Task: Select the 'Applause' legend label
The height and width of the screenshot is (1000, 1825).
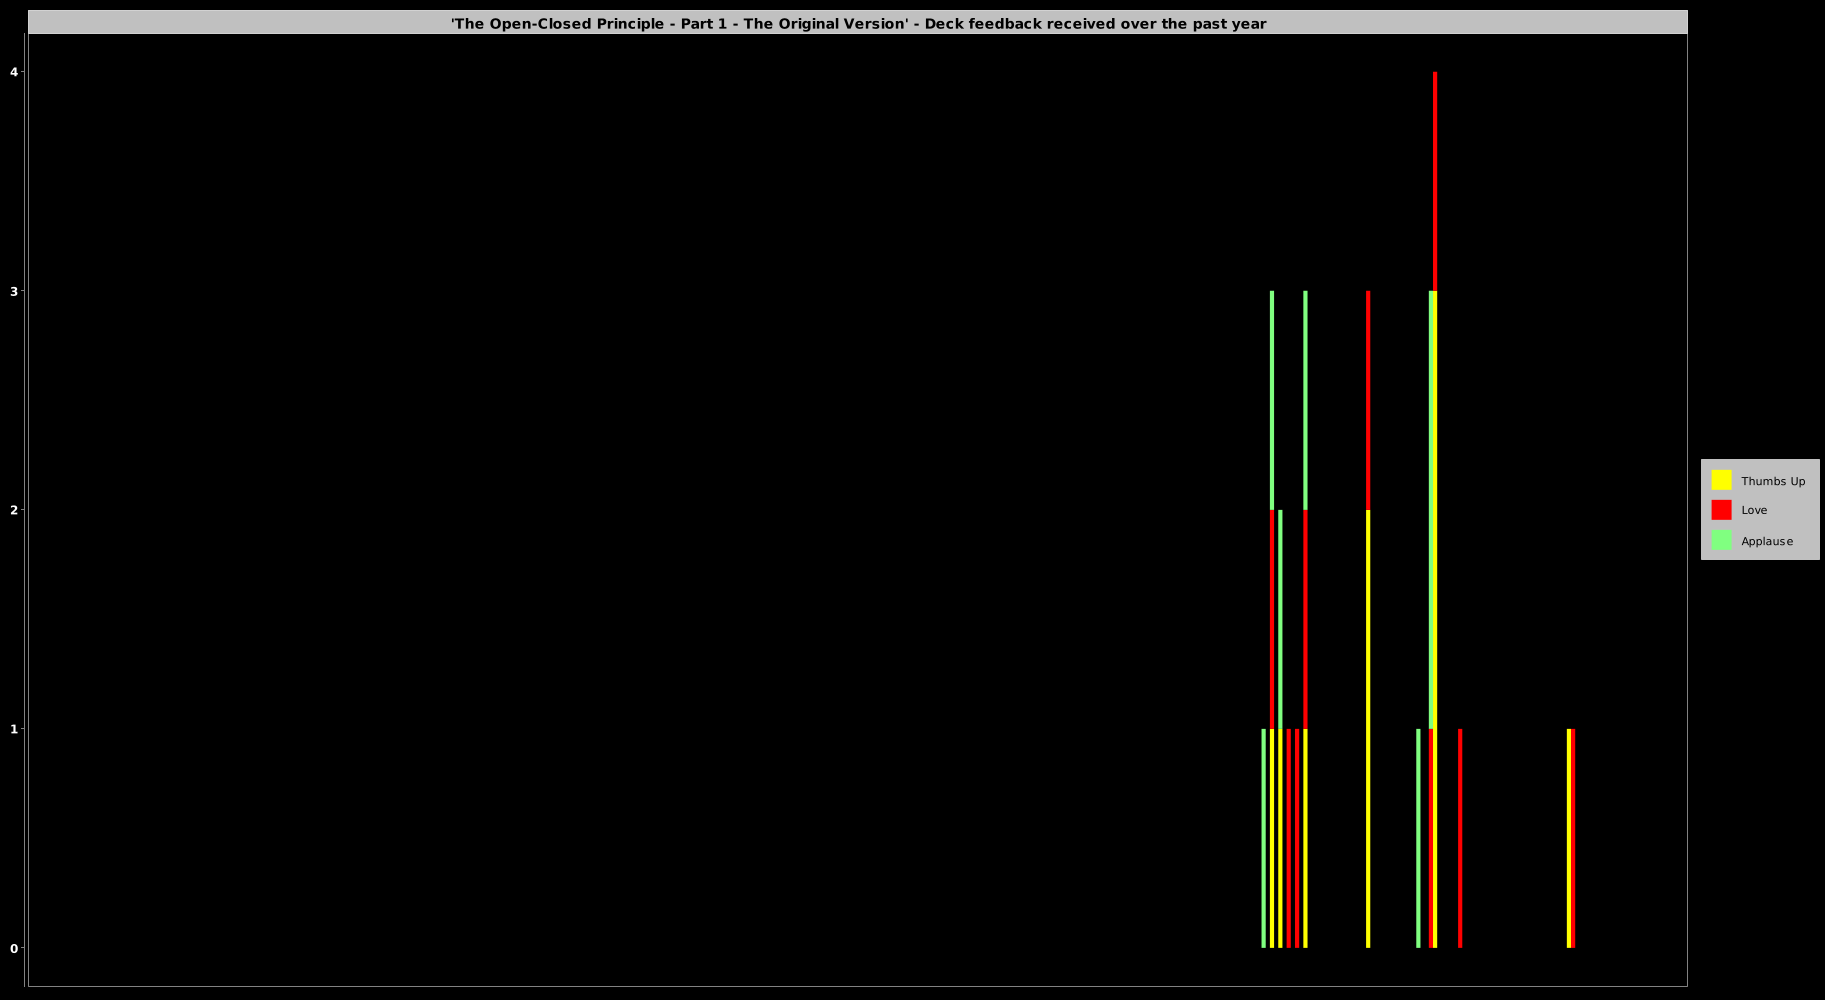Action: coord(1767,541)
